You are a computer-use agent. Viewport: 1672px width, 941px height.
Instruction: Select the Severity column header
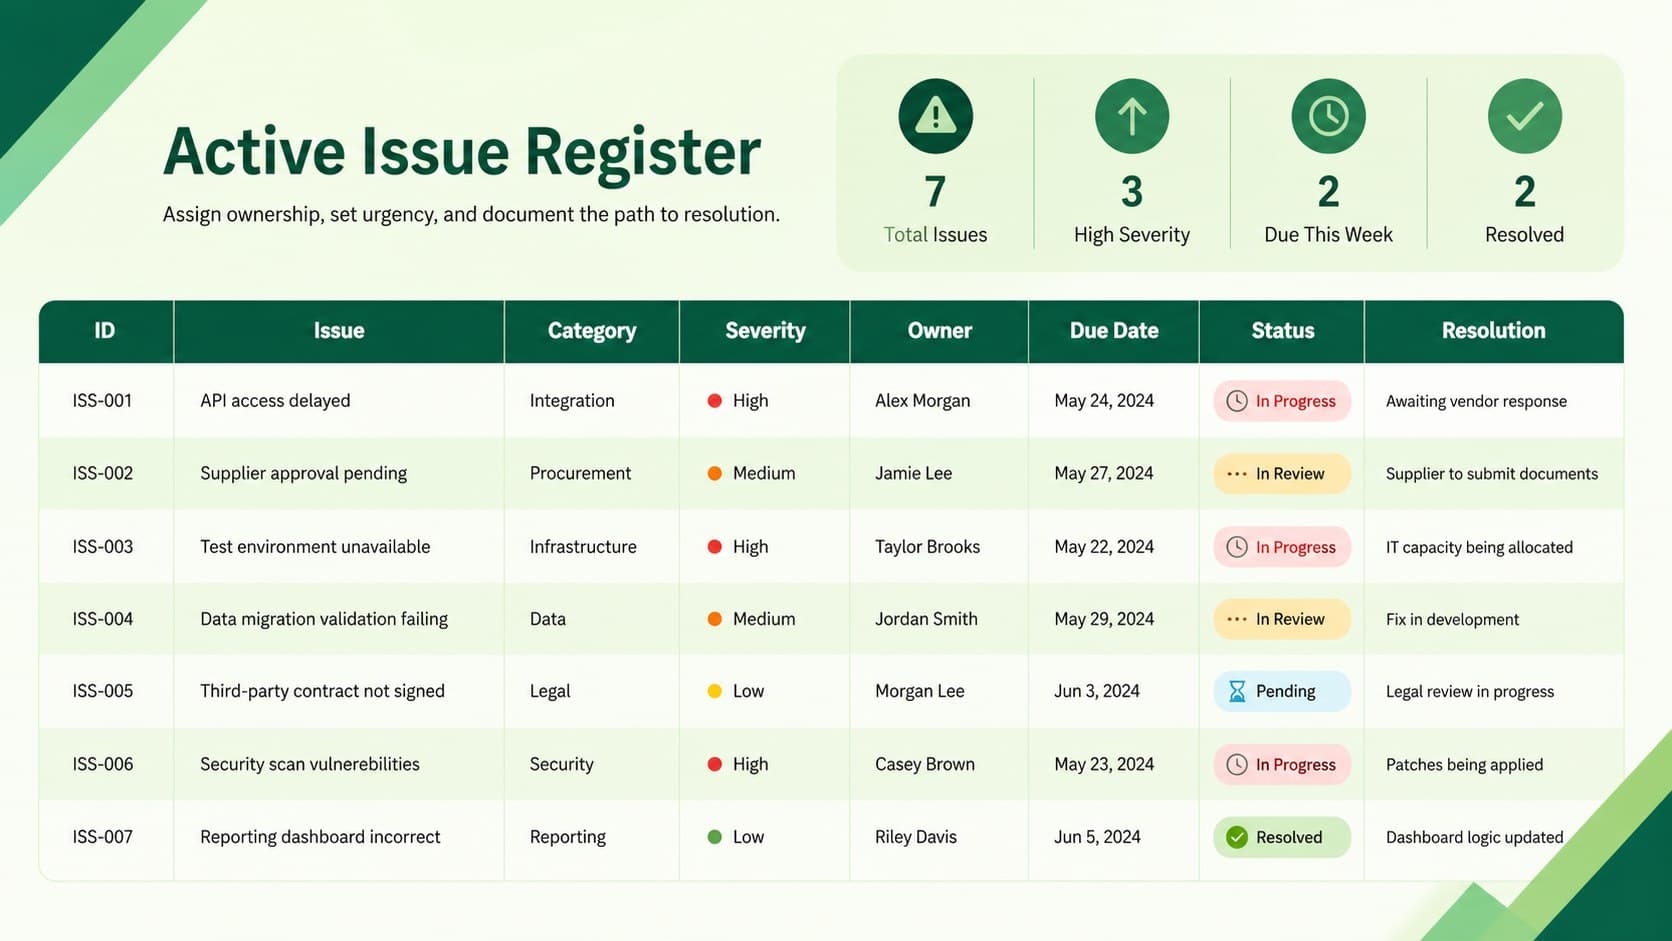point(765,331)
